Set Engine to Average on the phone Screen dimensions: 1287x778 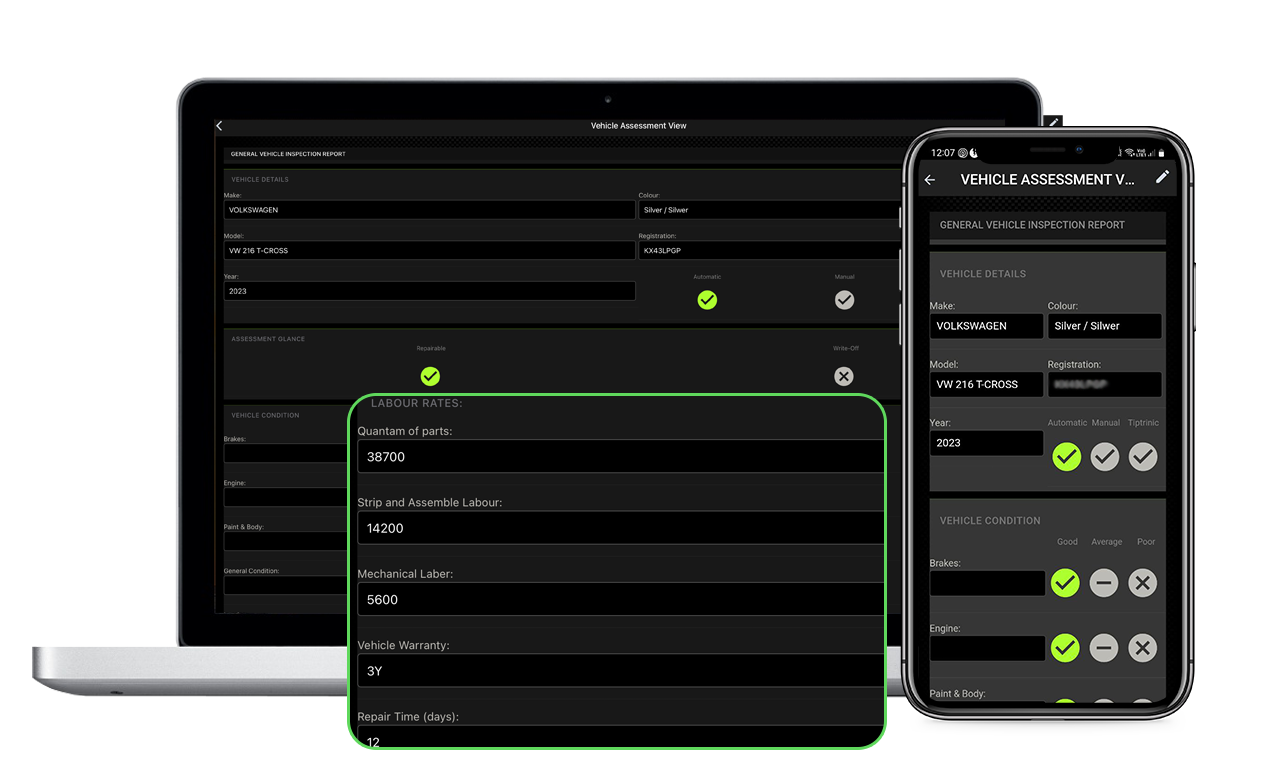pyautogui.click(x=1104, y=648)
